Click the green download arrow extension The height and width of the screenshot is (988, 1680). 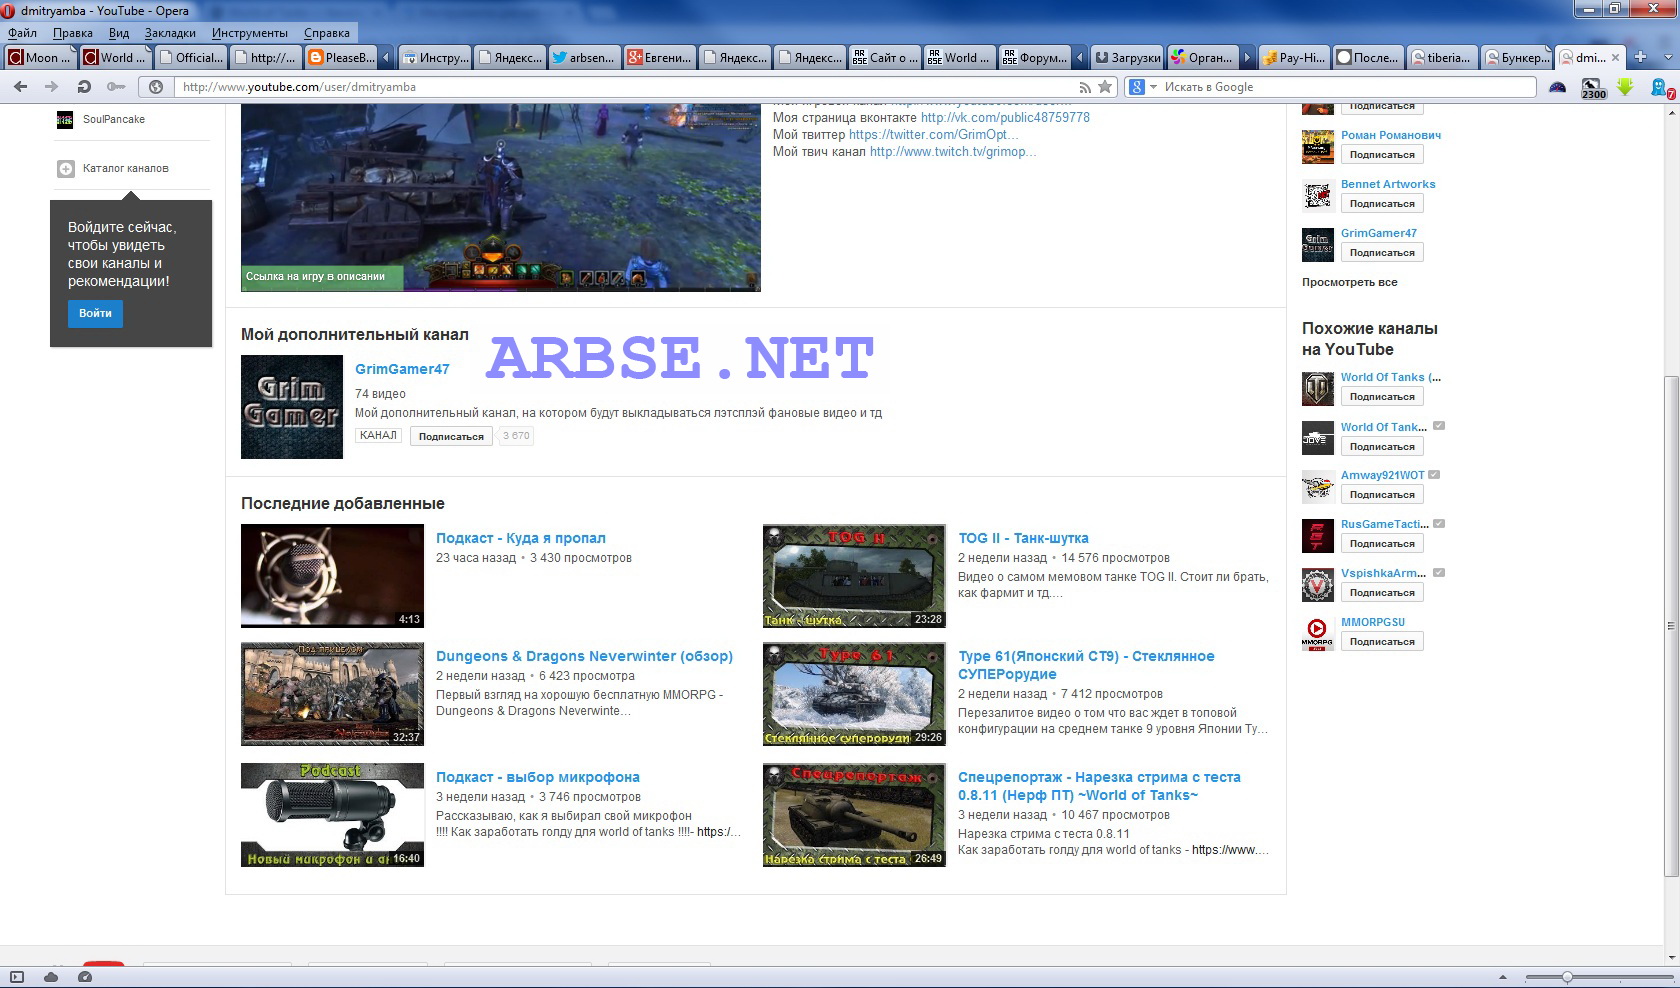[1625, 87]
